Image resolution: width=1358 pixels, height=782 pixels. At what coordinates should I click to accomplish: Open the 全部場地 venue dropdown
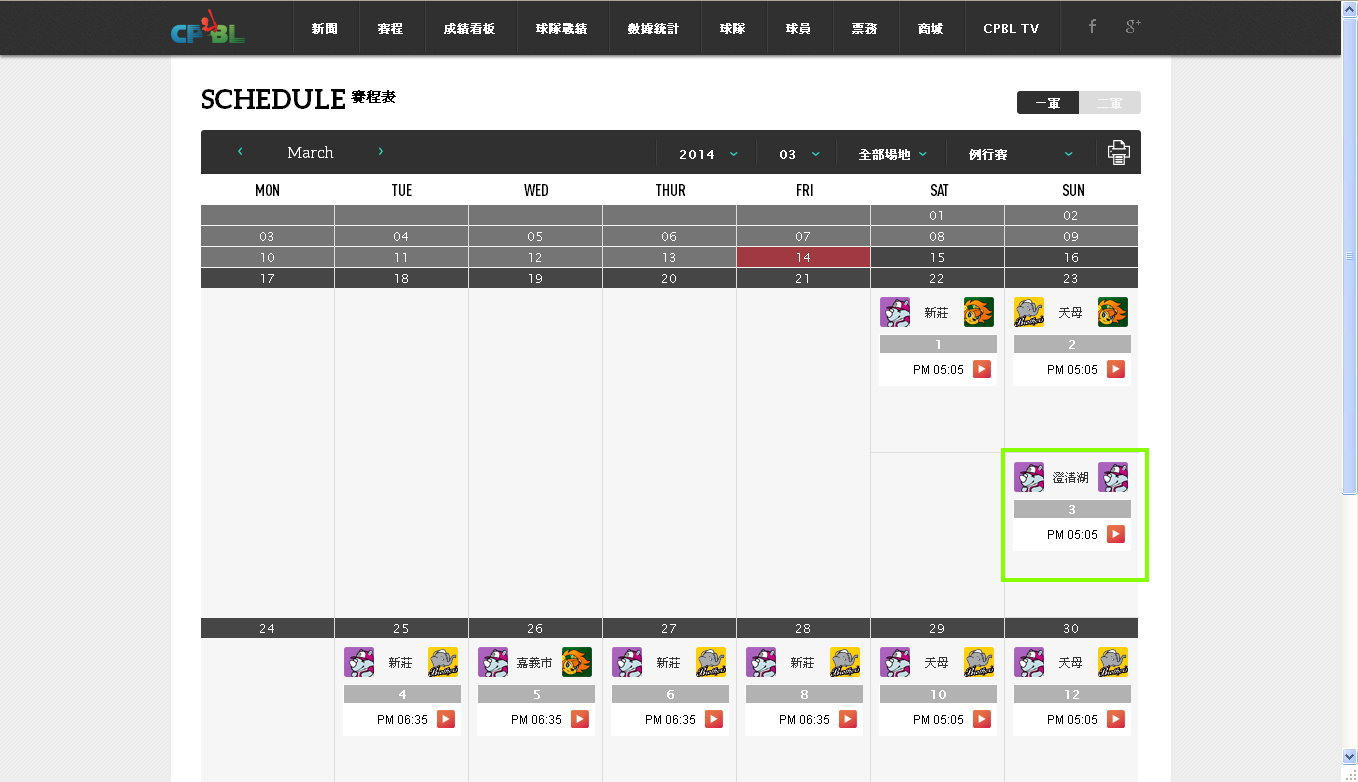click(x=892, y=154)
